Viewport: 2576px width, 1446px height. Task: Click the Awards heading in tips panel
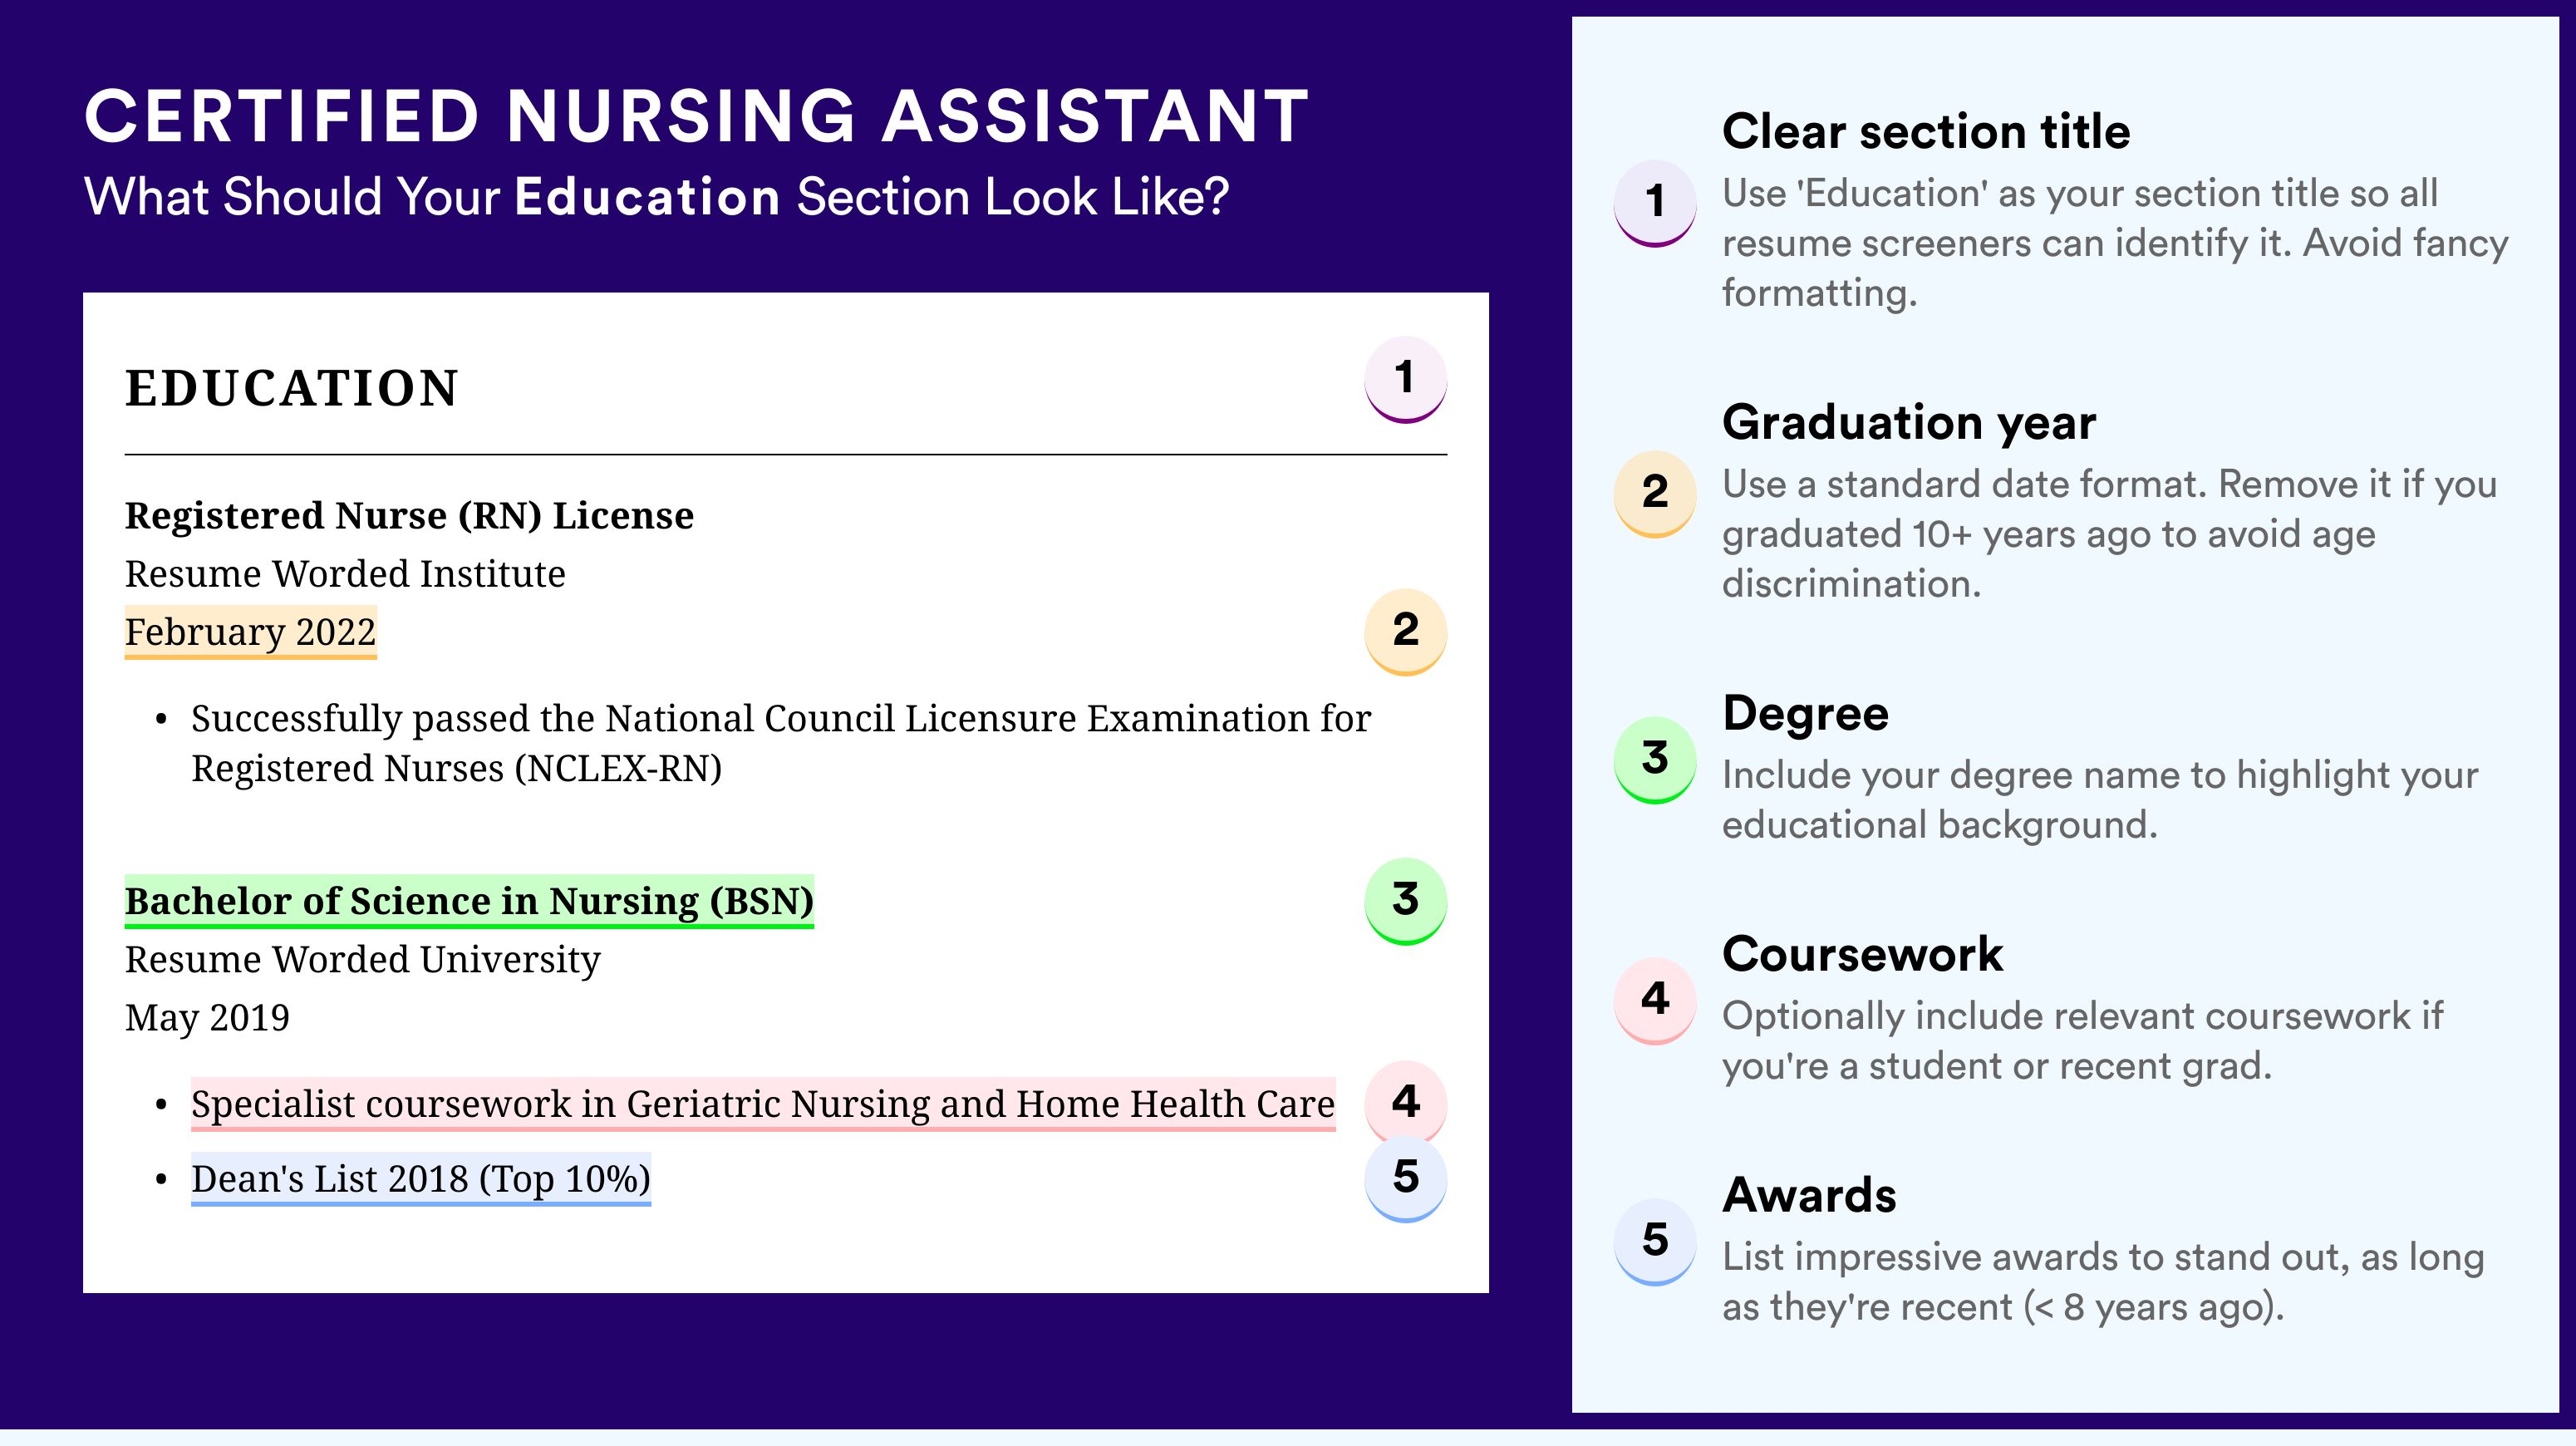click(1809, 1195)
